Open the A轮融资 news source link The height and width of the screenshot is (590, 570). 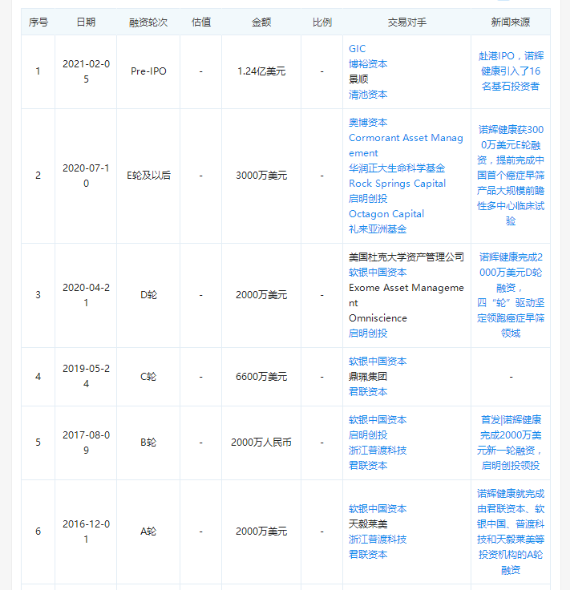[x=511, y=532]
